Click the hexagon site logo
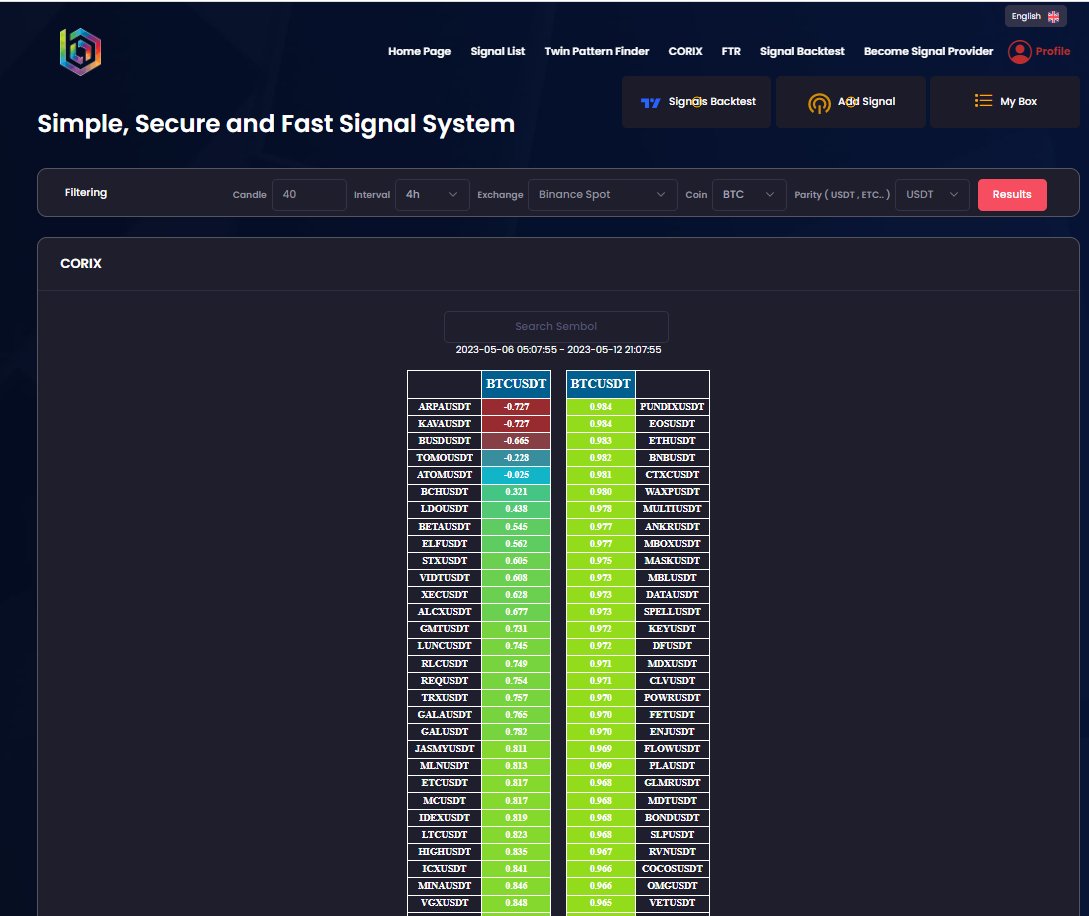 click(81, 51)
